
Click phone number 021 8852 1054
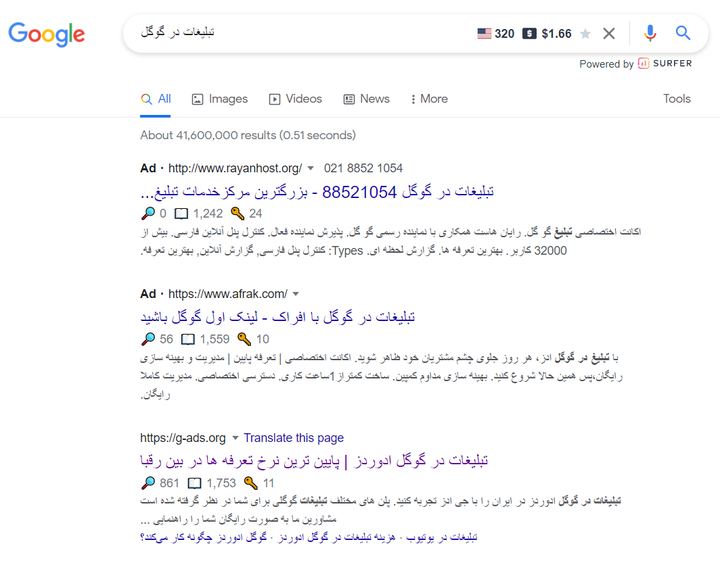[x=363, y=168]
